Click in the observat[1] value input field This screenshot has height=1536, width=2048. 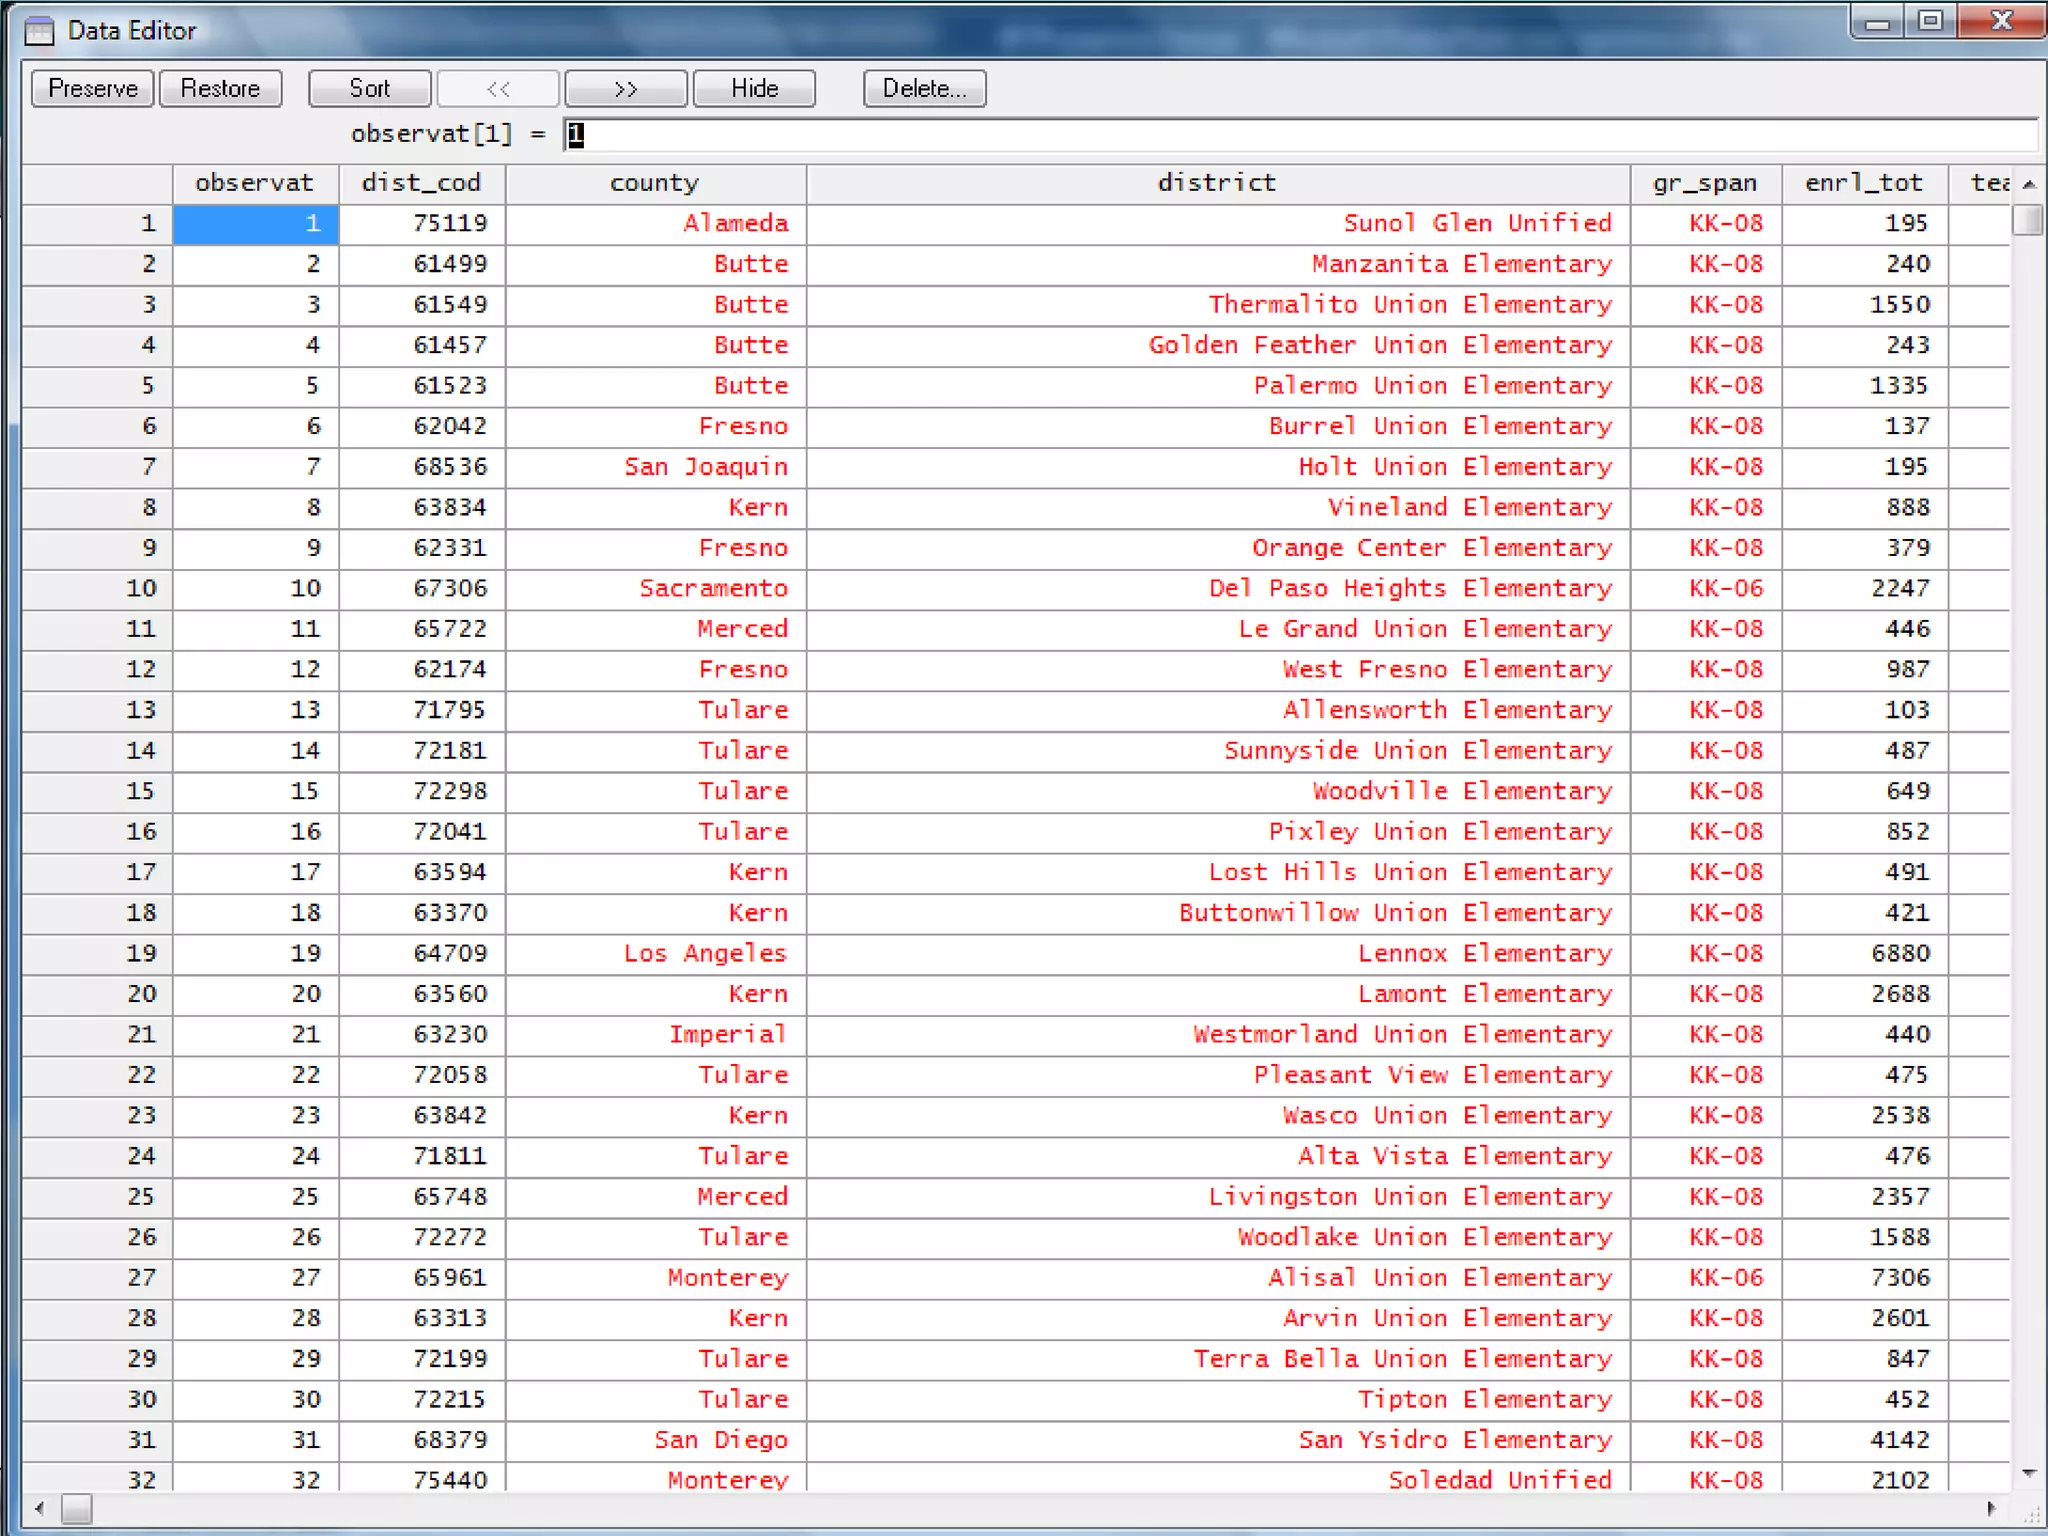[x=1300, y=134]
